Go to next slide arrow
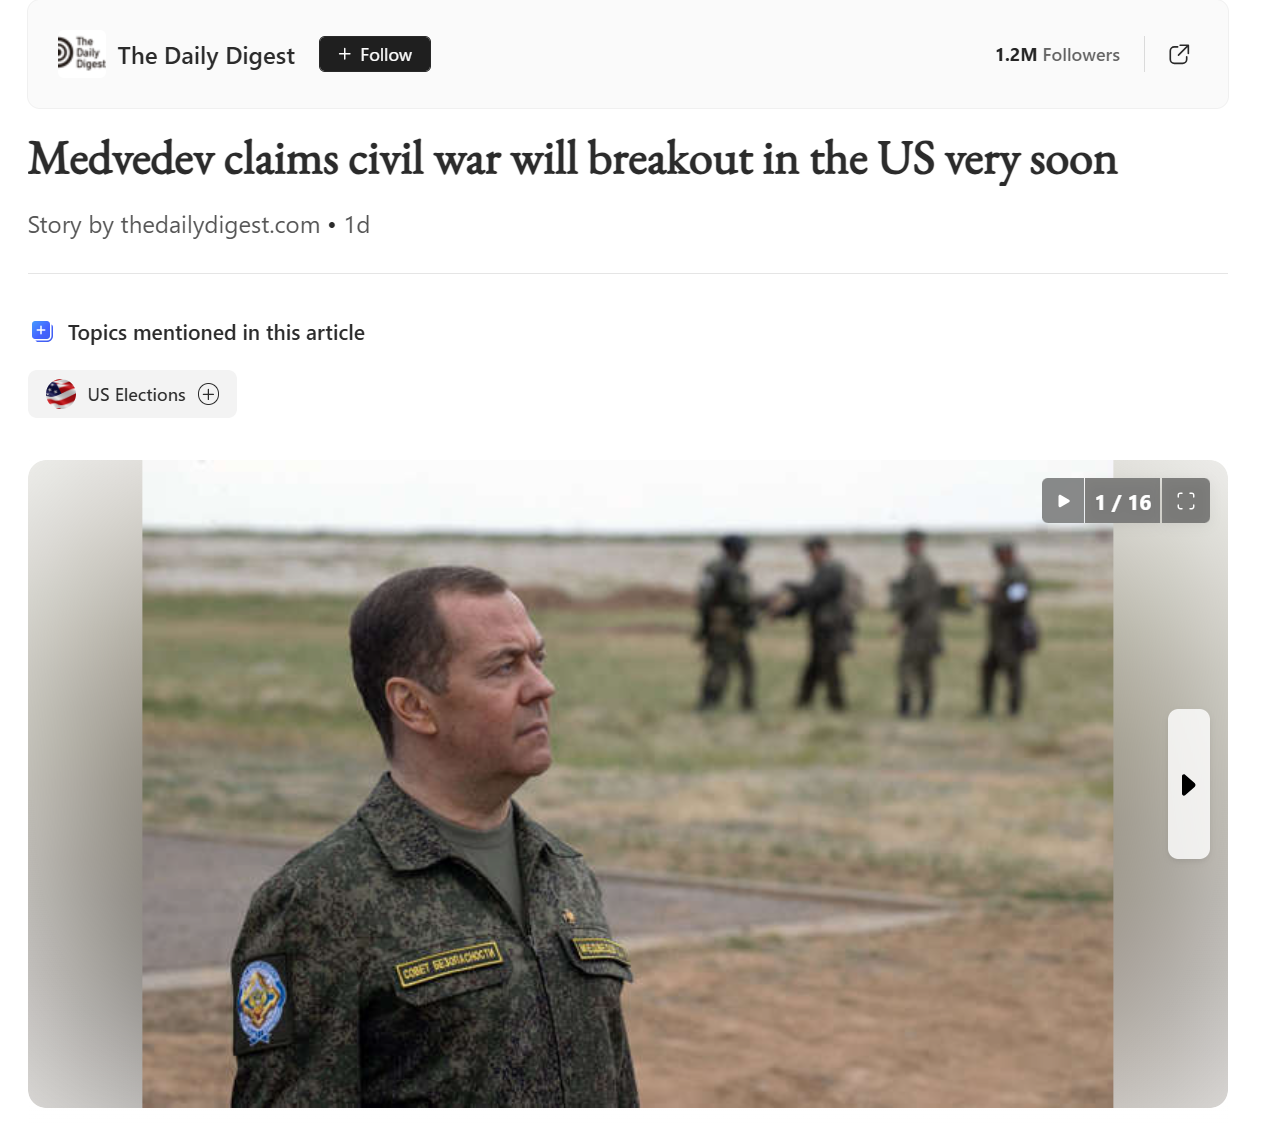Screen dimensions: 1268x1124 tap(1189, 784)
